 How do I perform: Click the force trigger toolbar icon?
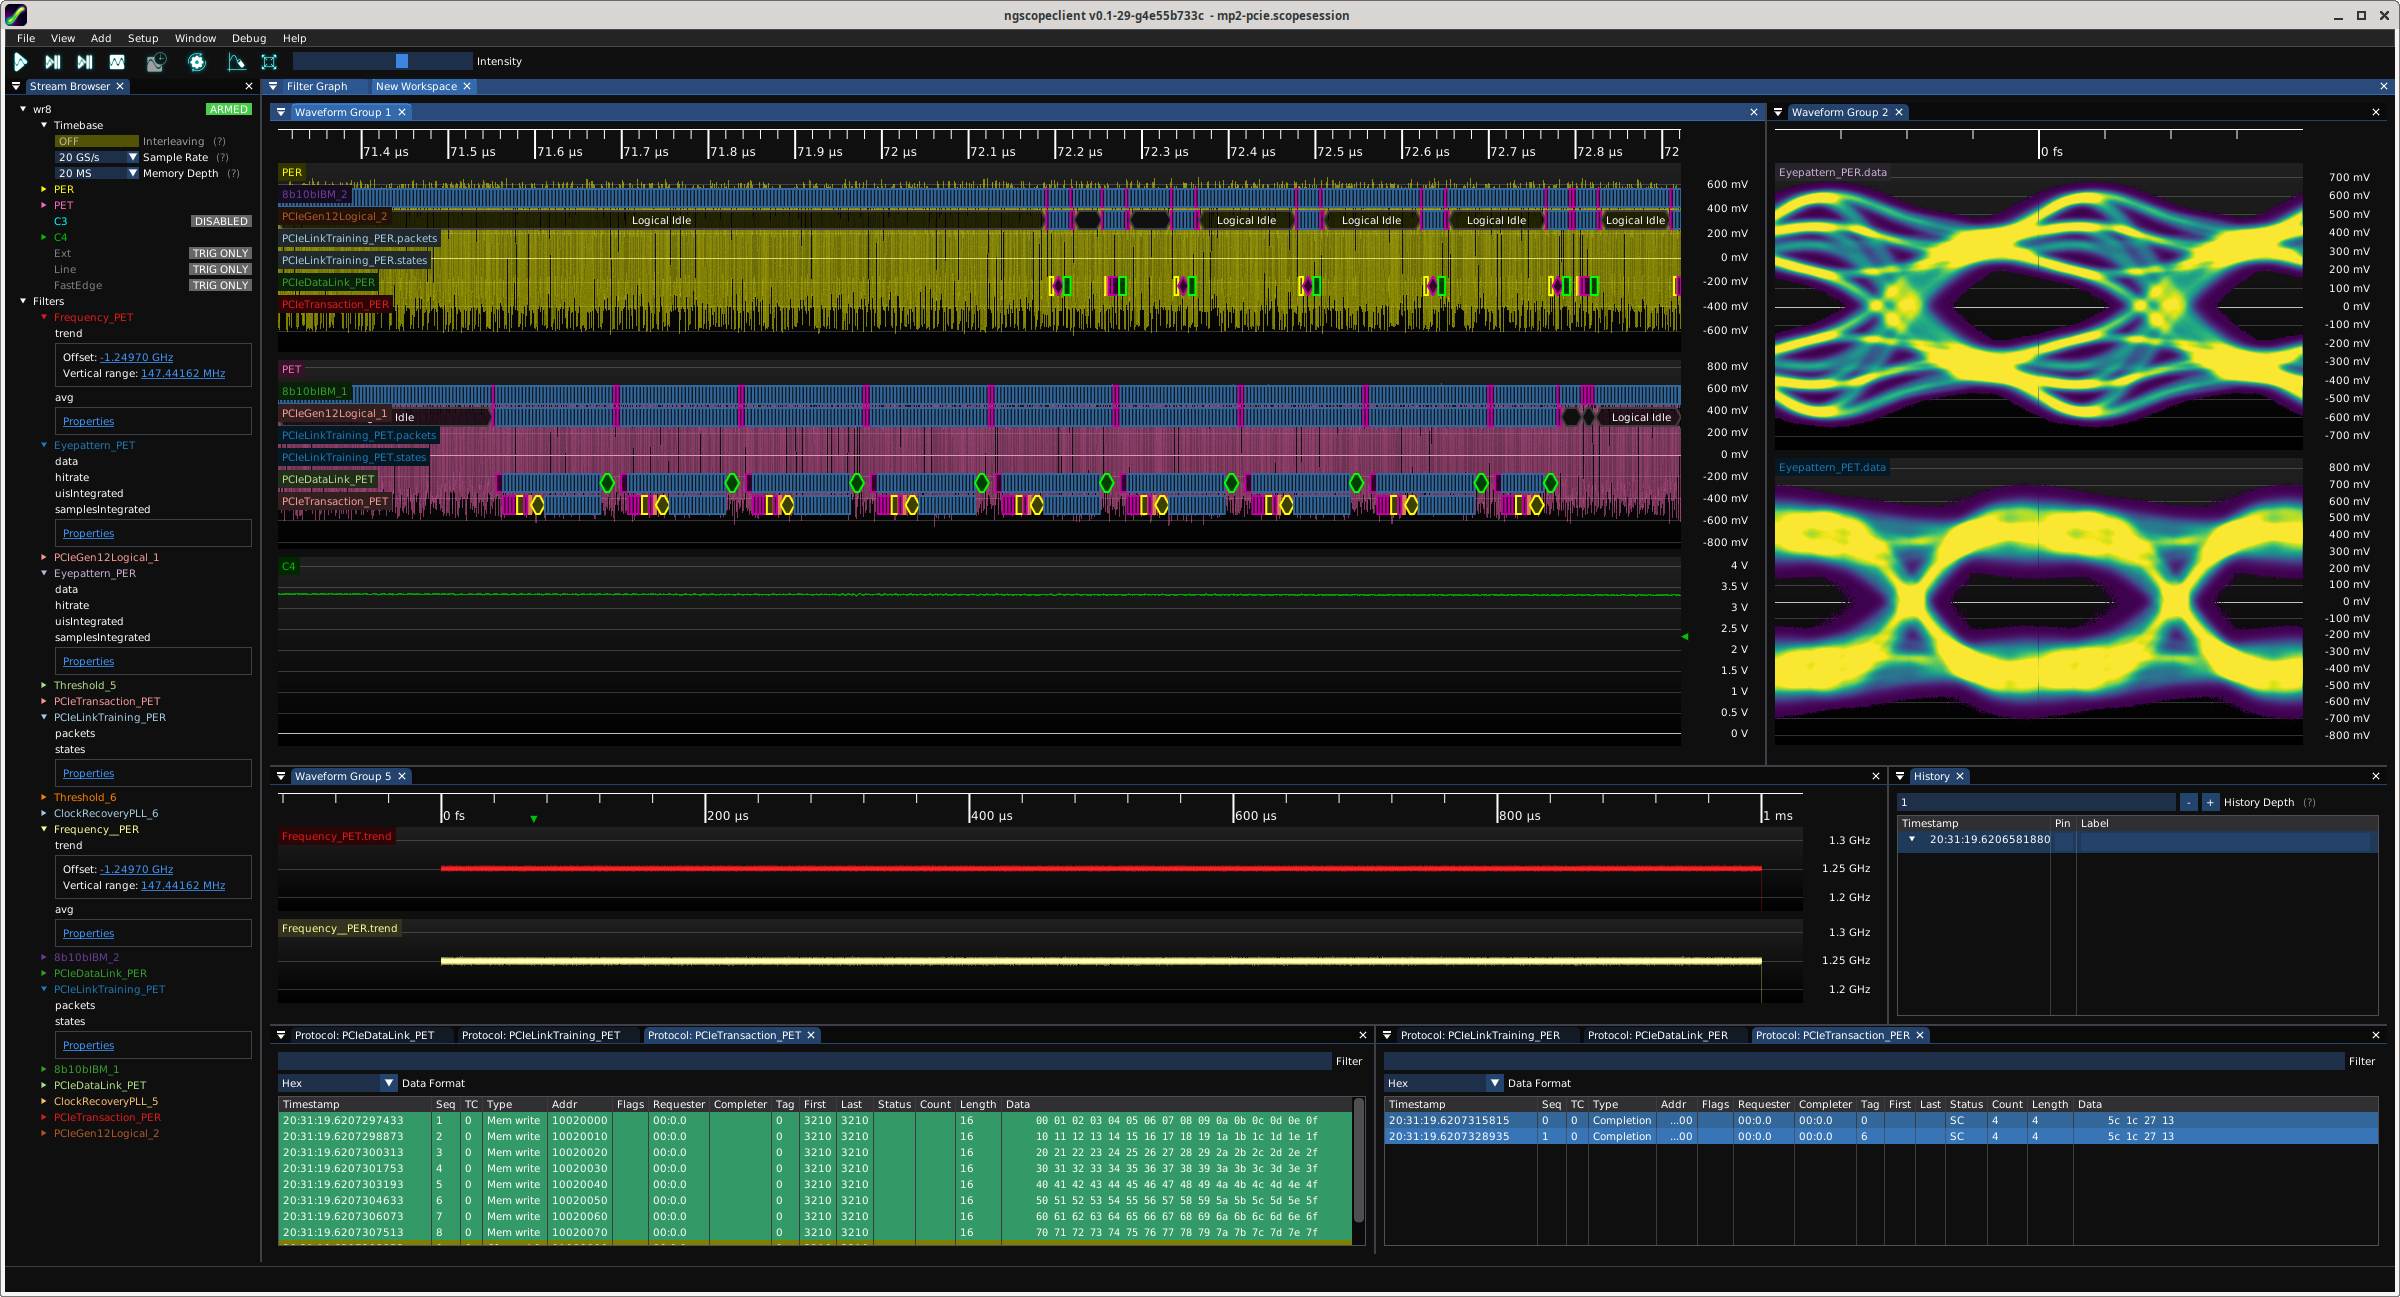(x=85, y=62)
